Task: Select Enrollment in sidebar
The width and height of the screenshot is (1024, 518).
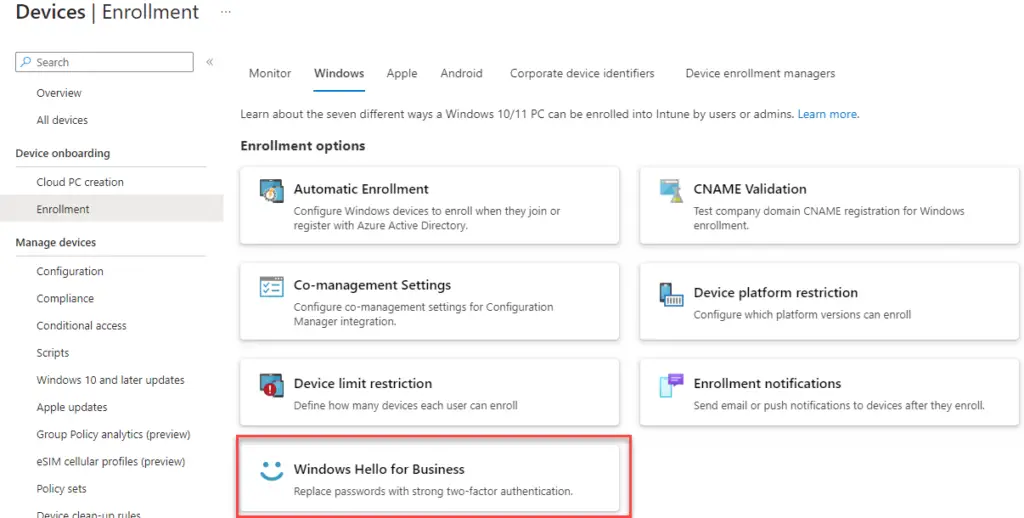Action: [112, 209]
